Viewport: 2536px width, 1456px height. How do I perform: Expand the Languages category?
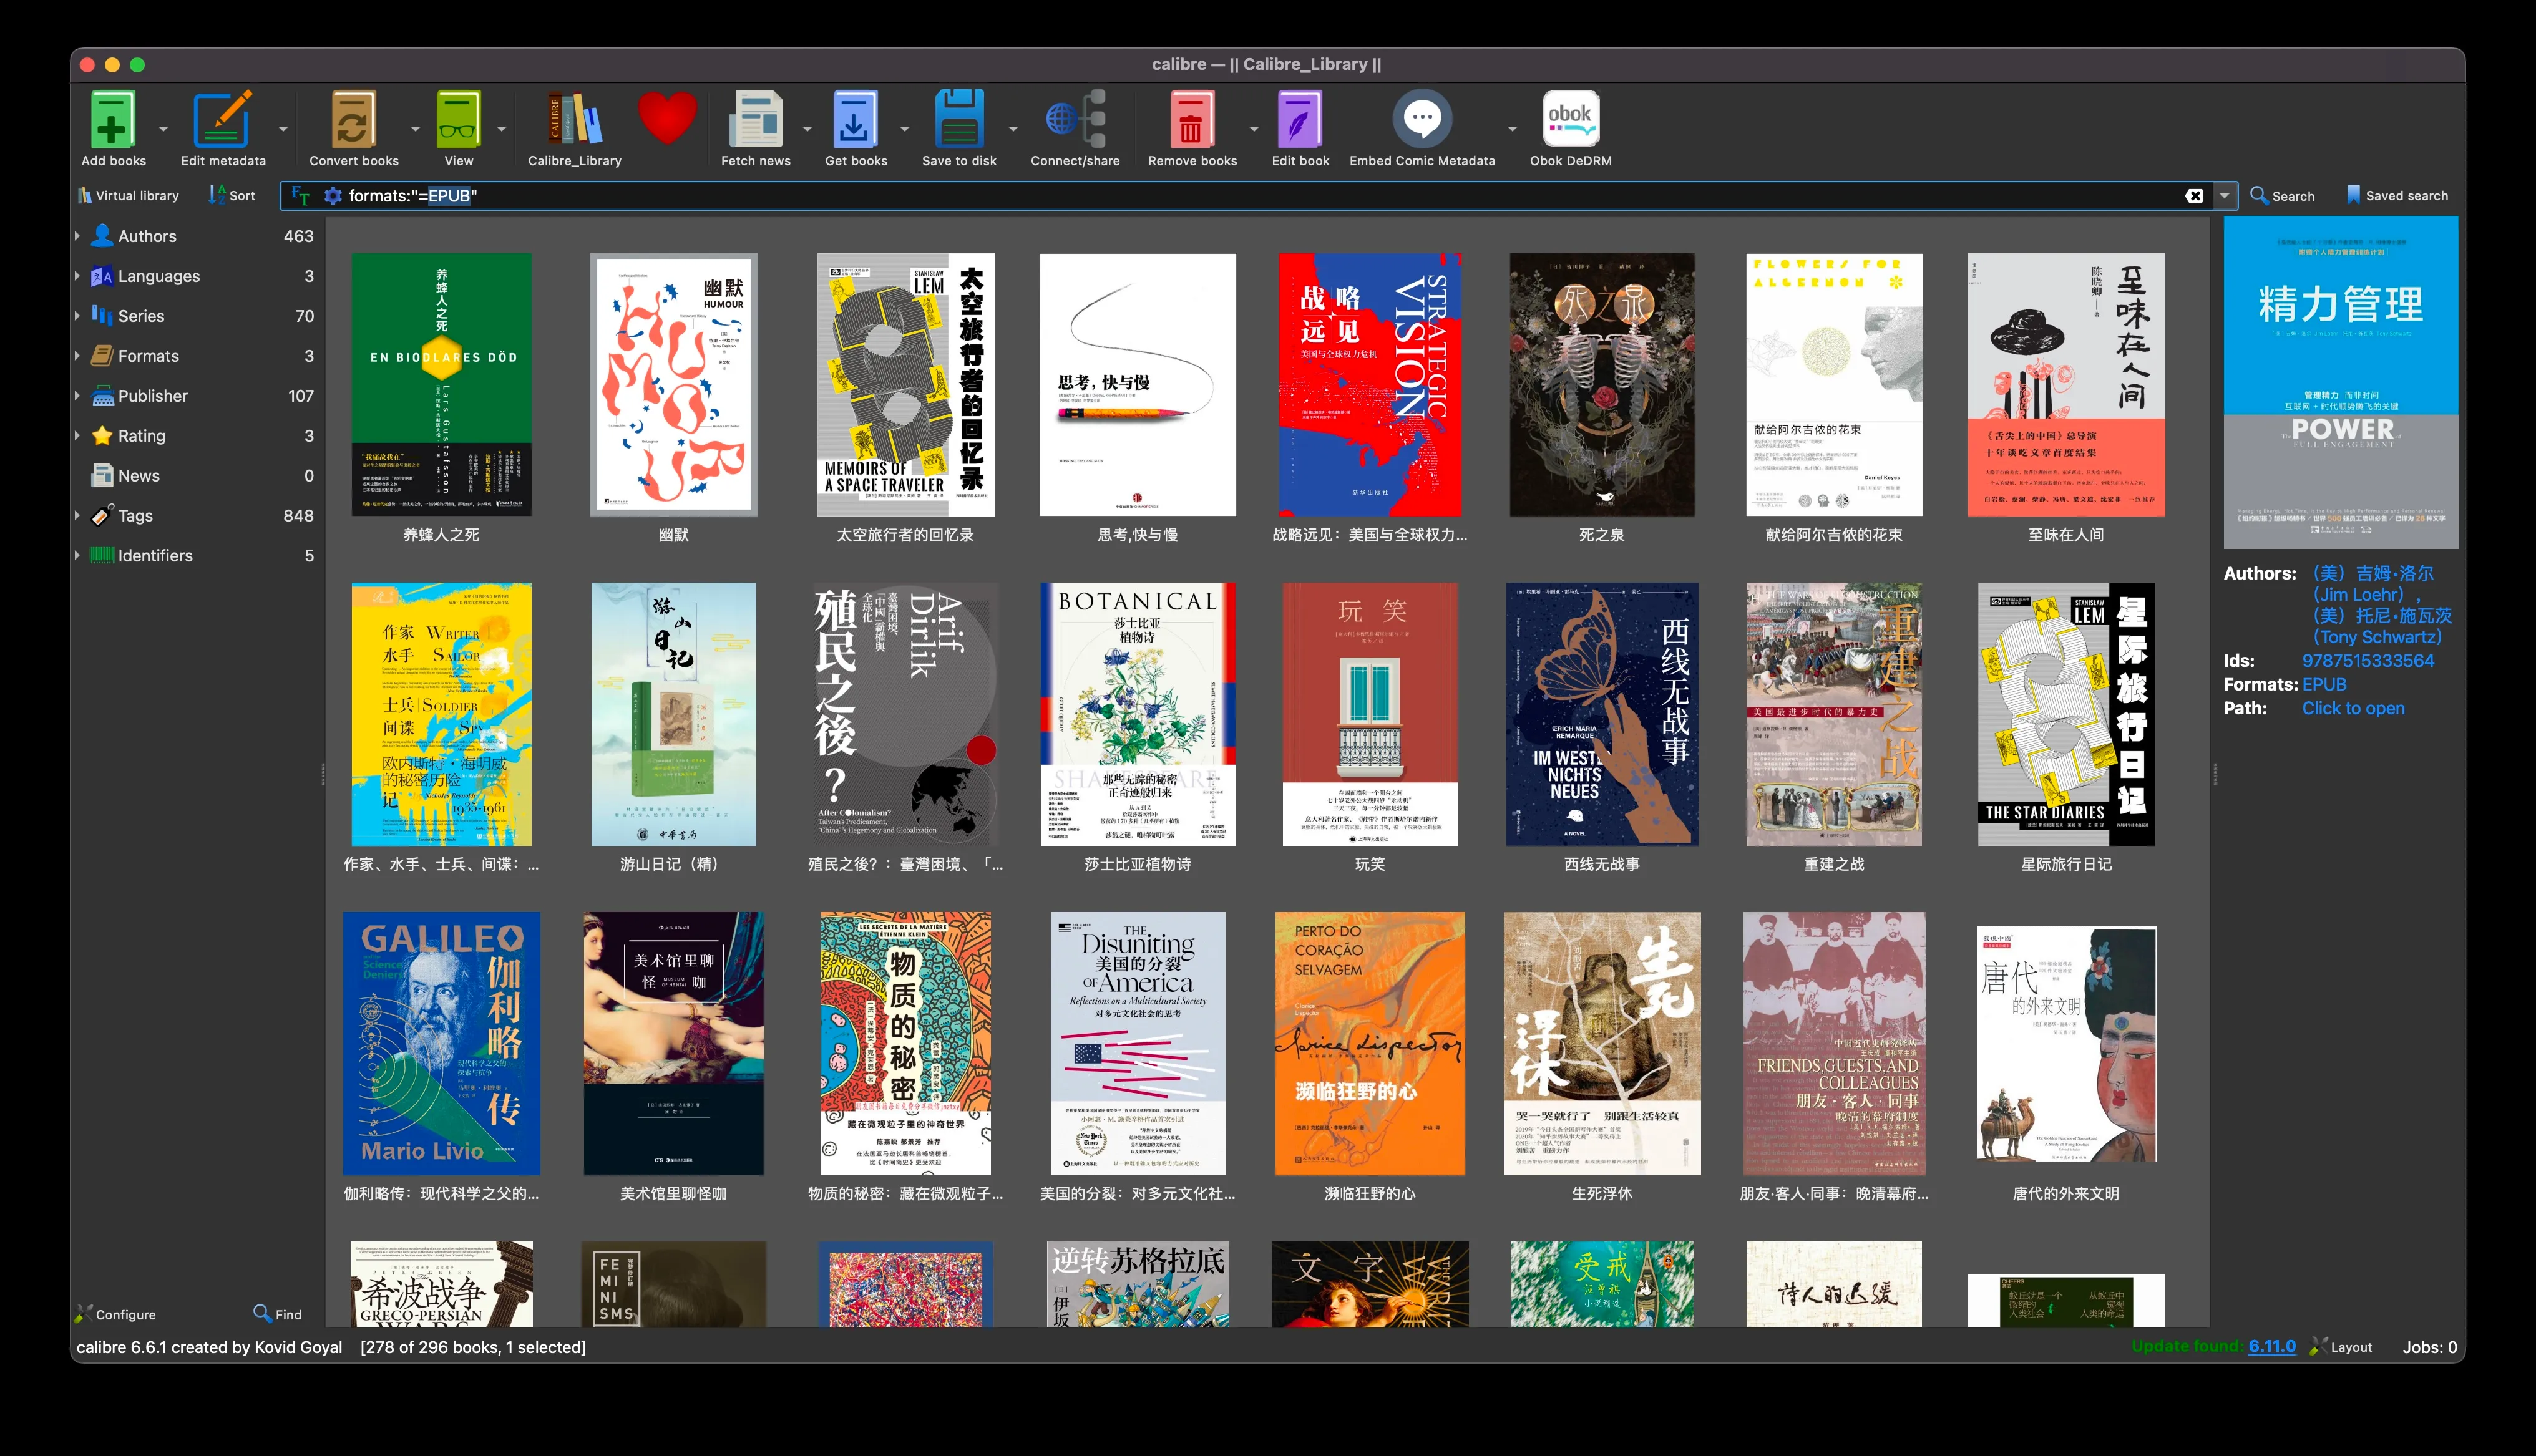[77, 276]
